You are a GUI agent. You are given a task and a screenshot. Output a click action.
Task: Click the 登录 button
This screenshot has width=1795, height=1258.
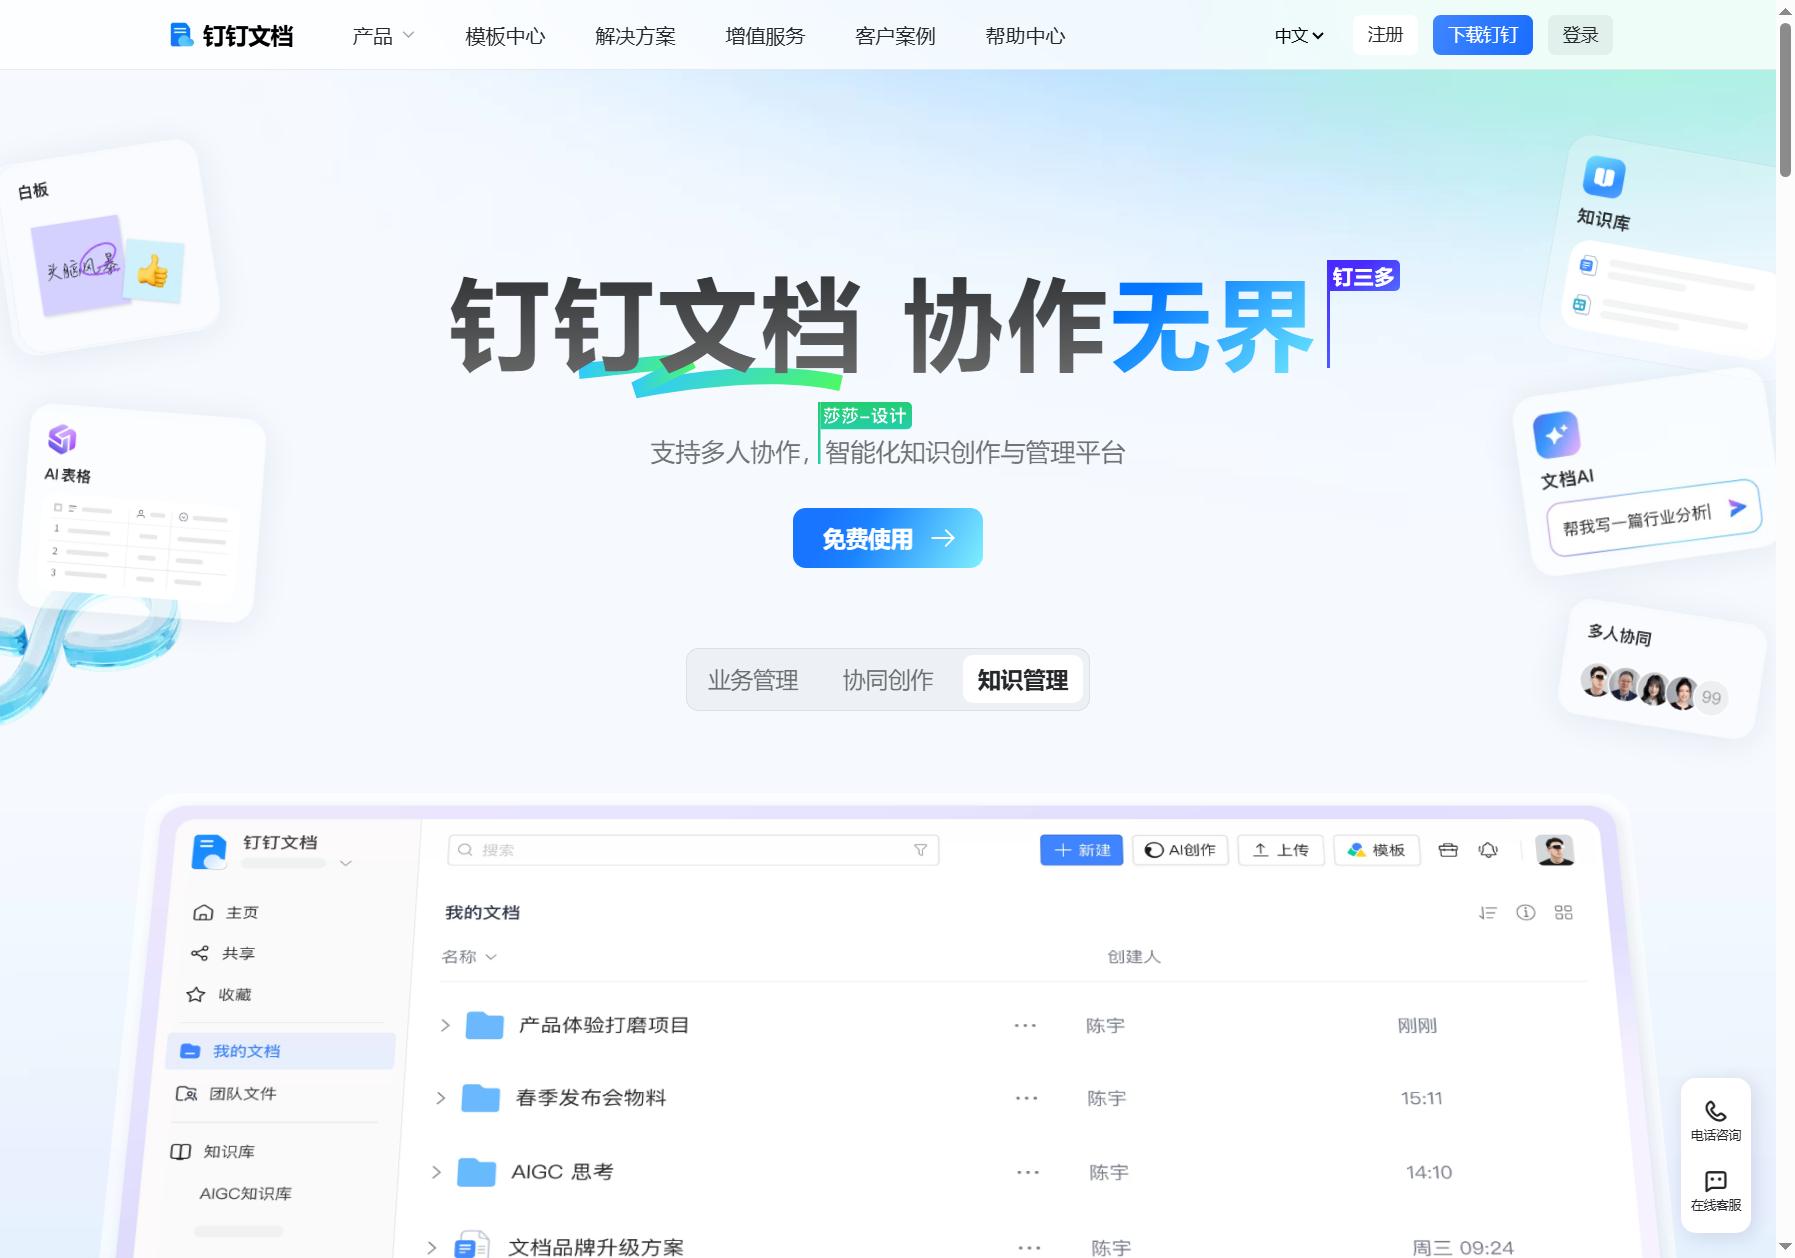click(1580, 35)
